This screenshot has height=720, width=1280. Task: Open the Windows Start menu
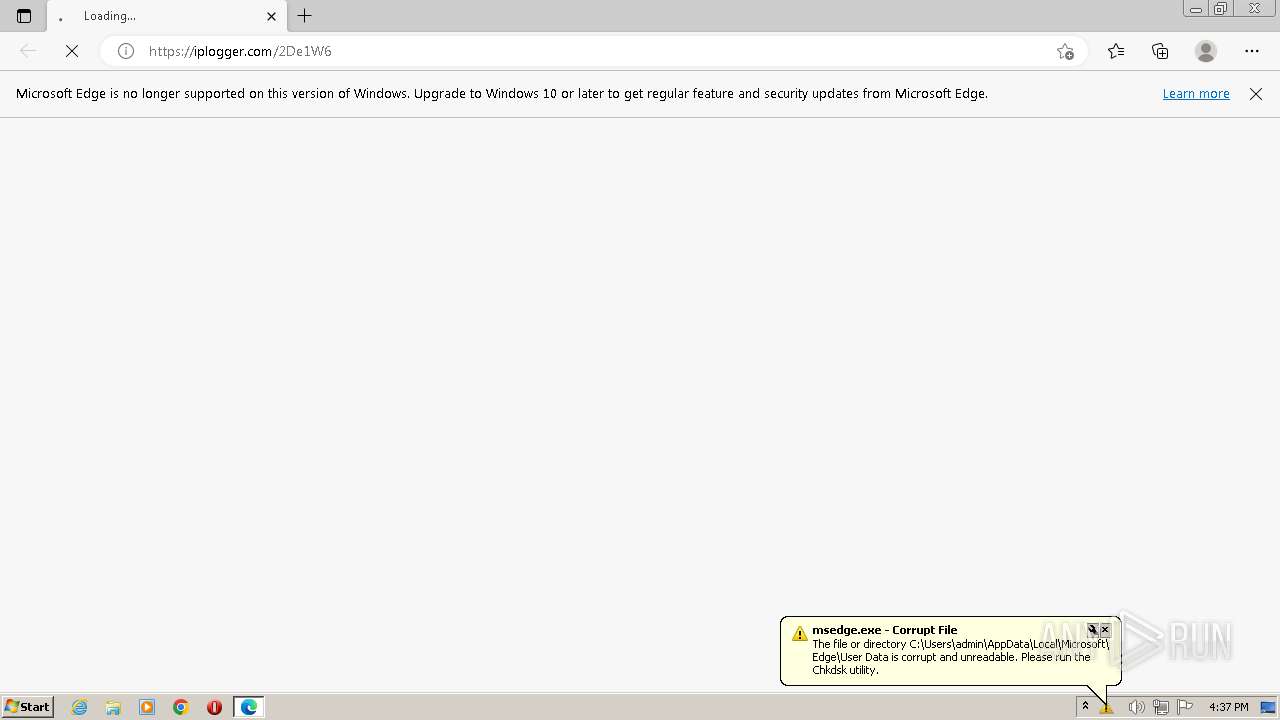(28, 707)
